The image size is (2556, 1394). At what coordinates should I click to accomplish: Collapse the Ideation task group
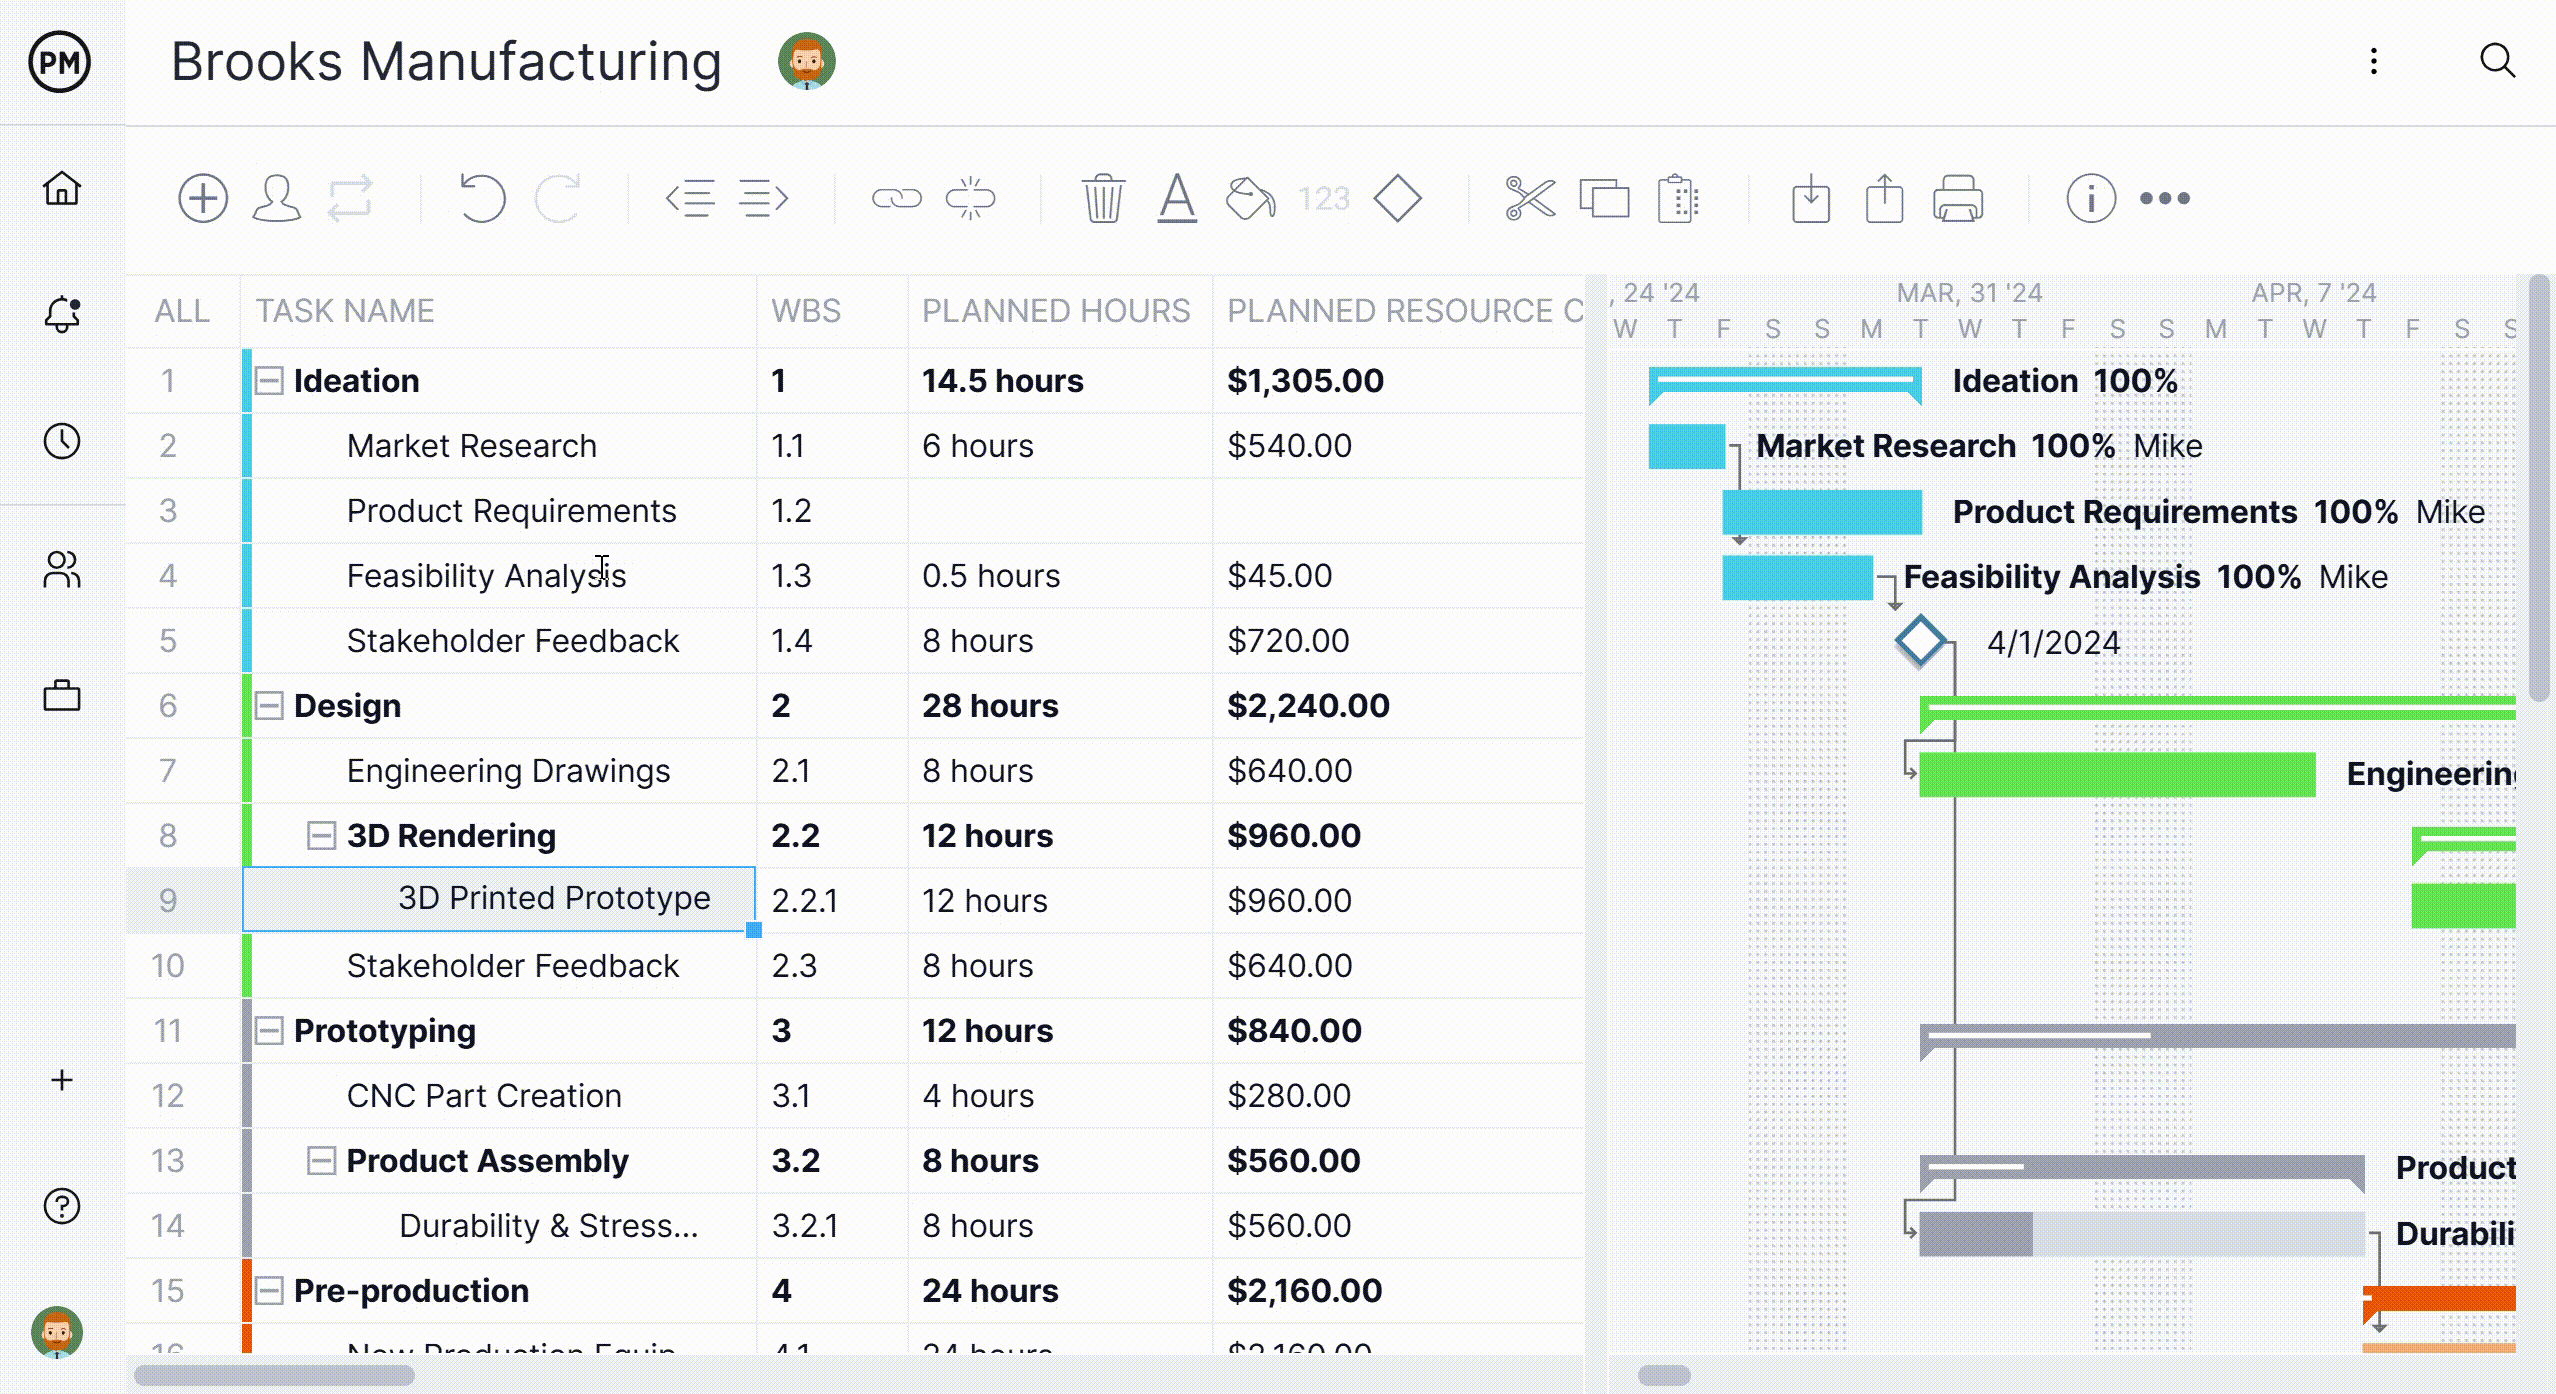[269, 381]
